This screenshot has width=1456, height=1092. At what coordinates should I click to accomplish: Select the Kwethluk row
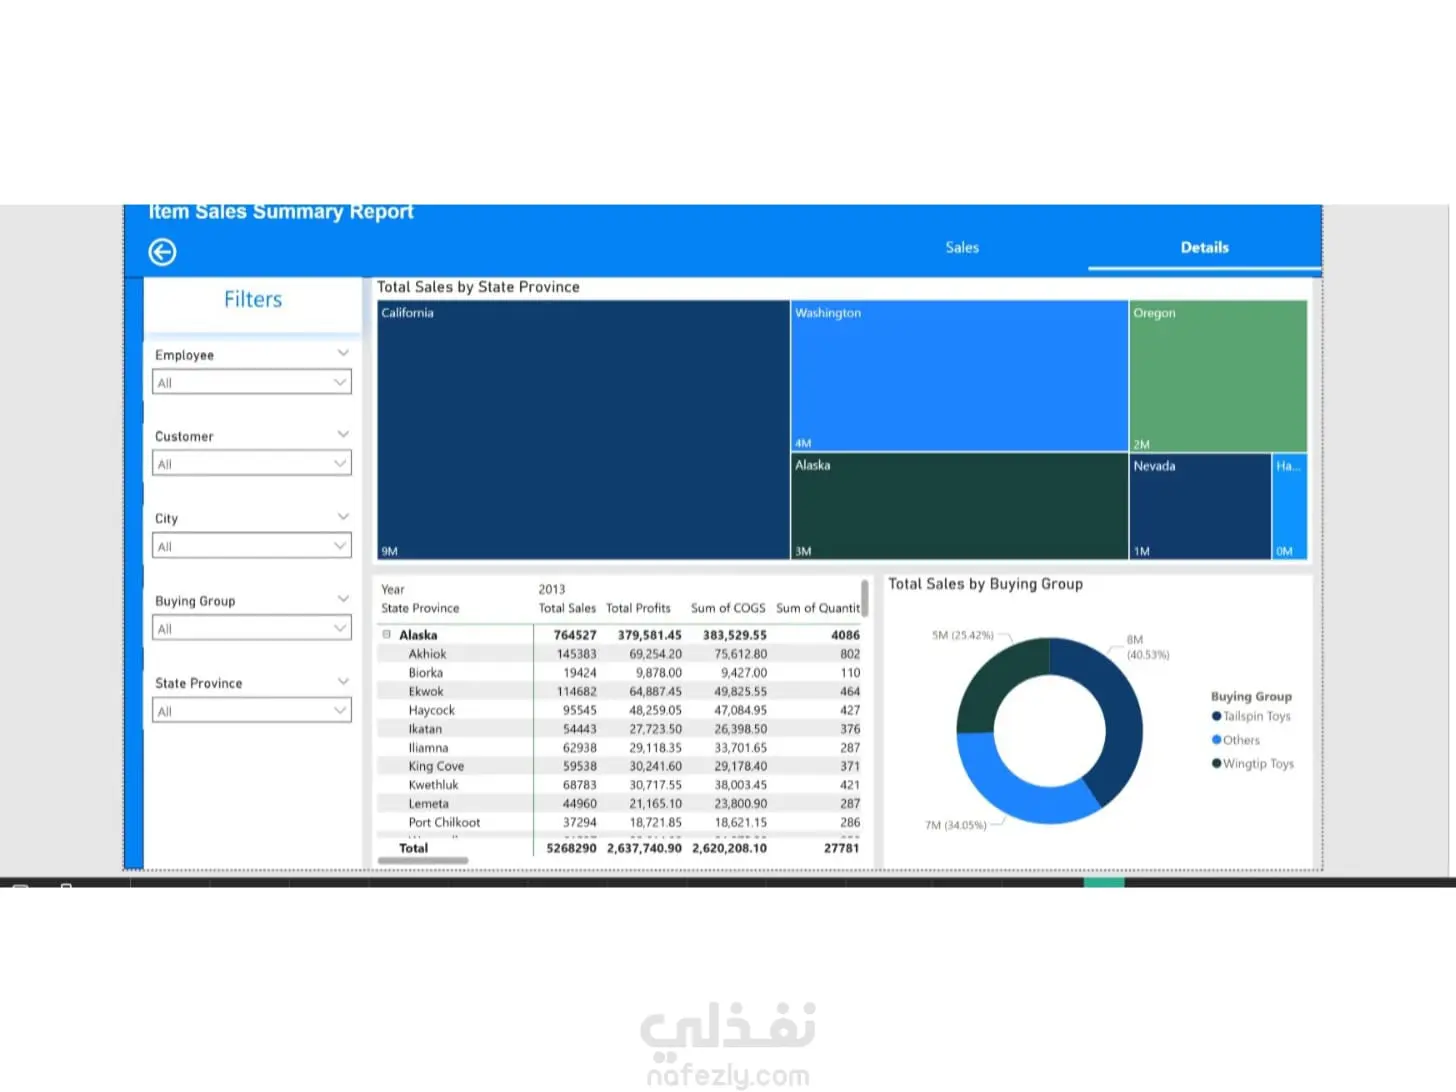619,785
